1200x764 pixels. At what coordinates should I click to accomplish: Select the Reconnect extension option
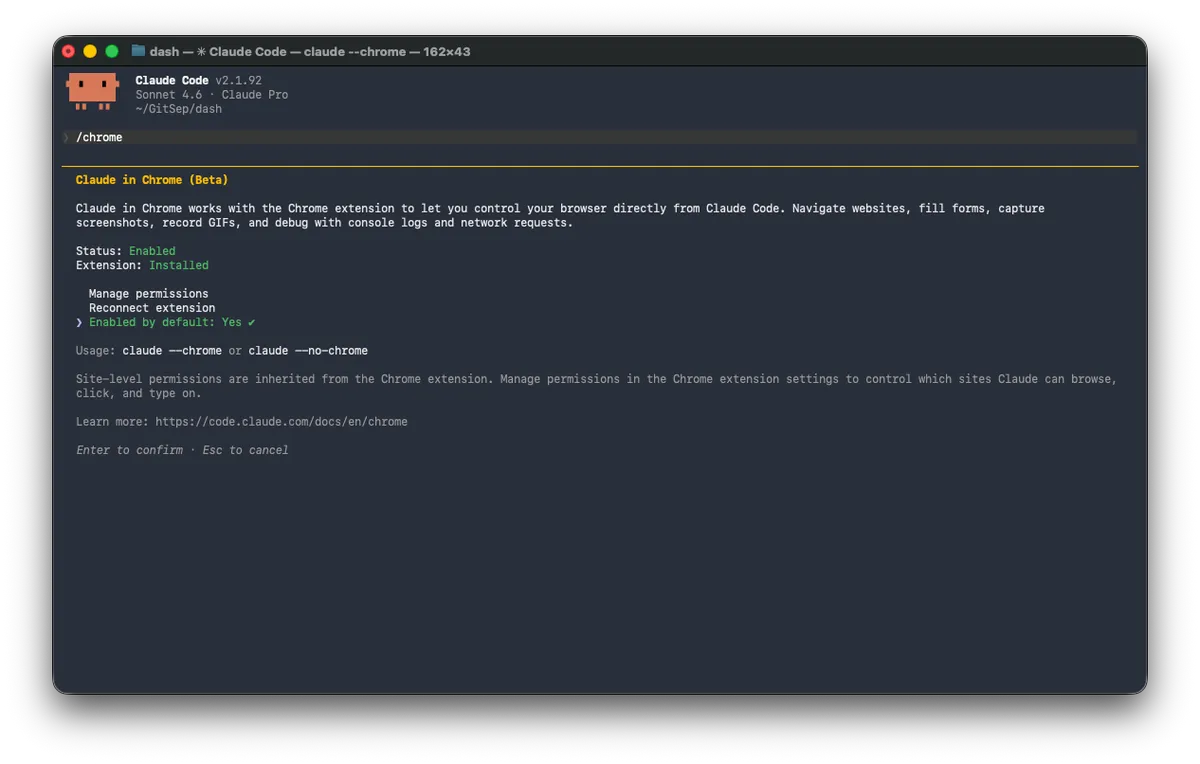pos(151,308)
